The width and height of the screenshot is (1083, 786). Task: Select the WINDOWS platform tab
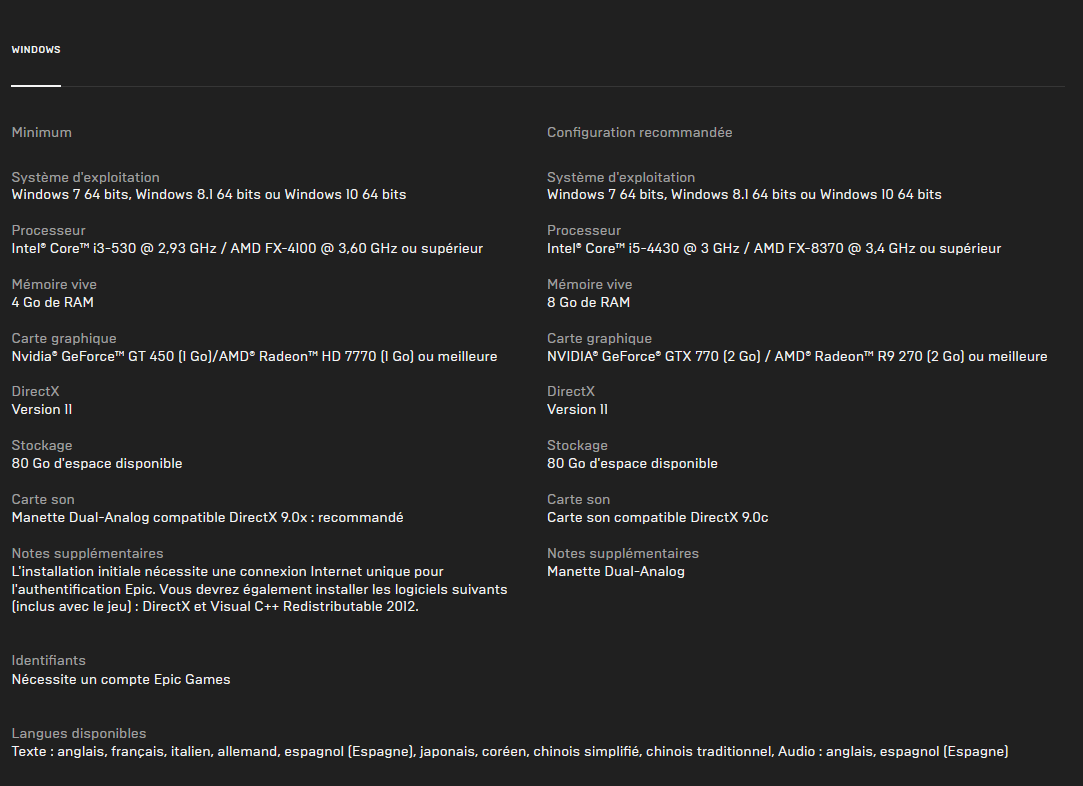(x=36, y=50)
